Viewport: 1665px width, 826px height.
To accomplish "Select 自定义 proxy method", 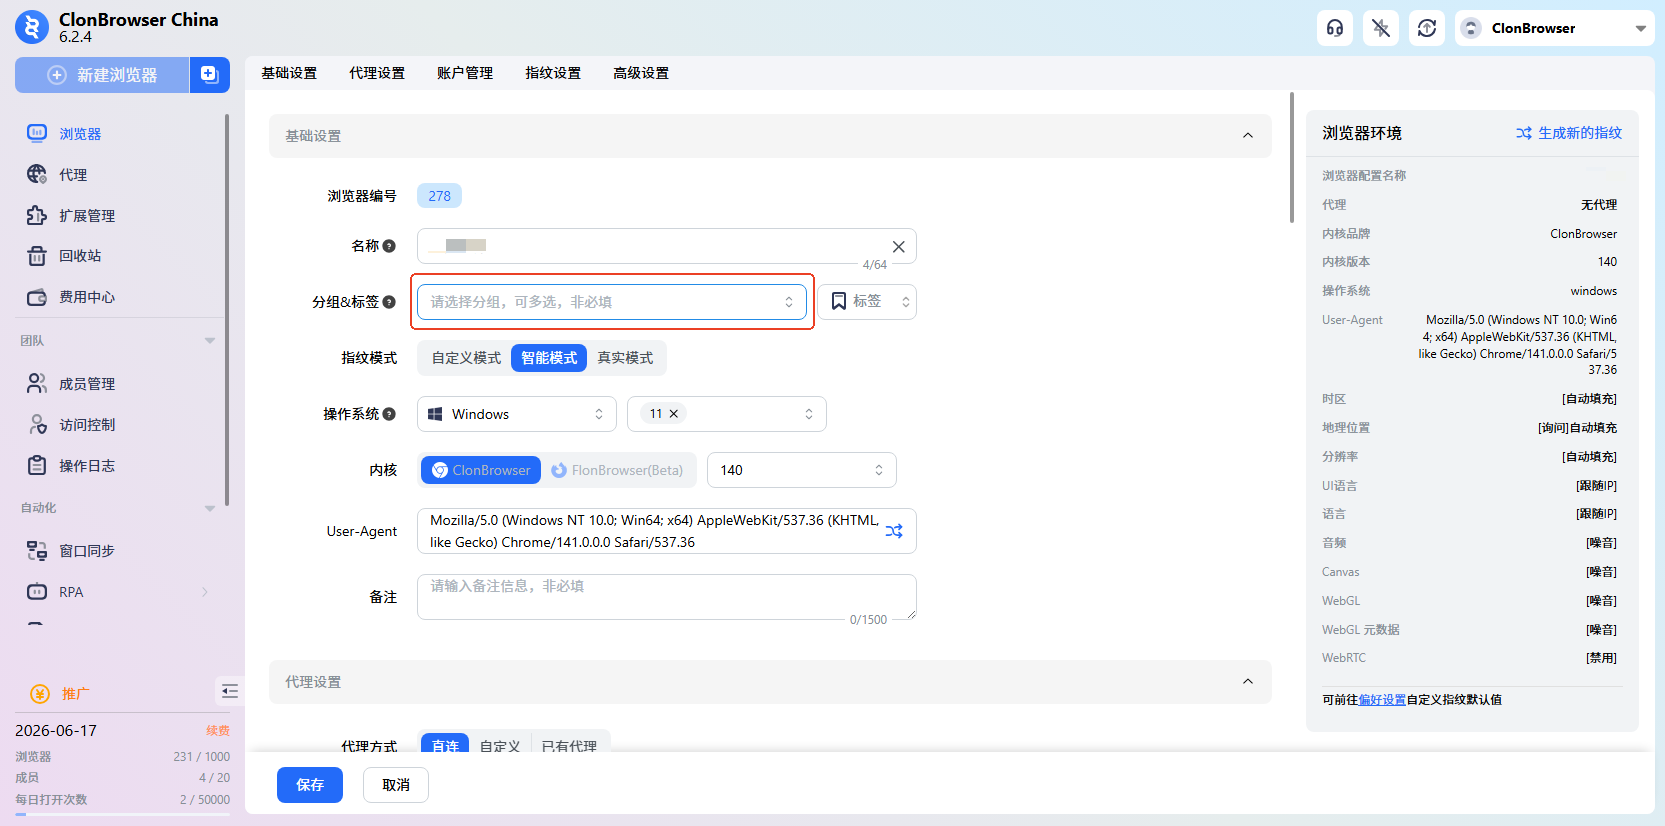I will click(500, 746).
